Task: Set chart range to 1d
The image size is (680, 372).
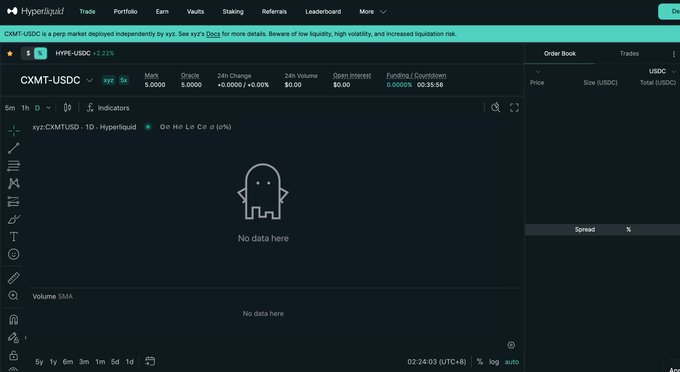Action: pyautogui.click(x=129, y=362)
